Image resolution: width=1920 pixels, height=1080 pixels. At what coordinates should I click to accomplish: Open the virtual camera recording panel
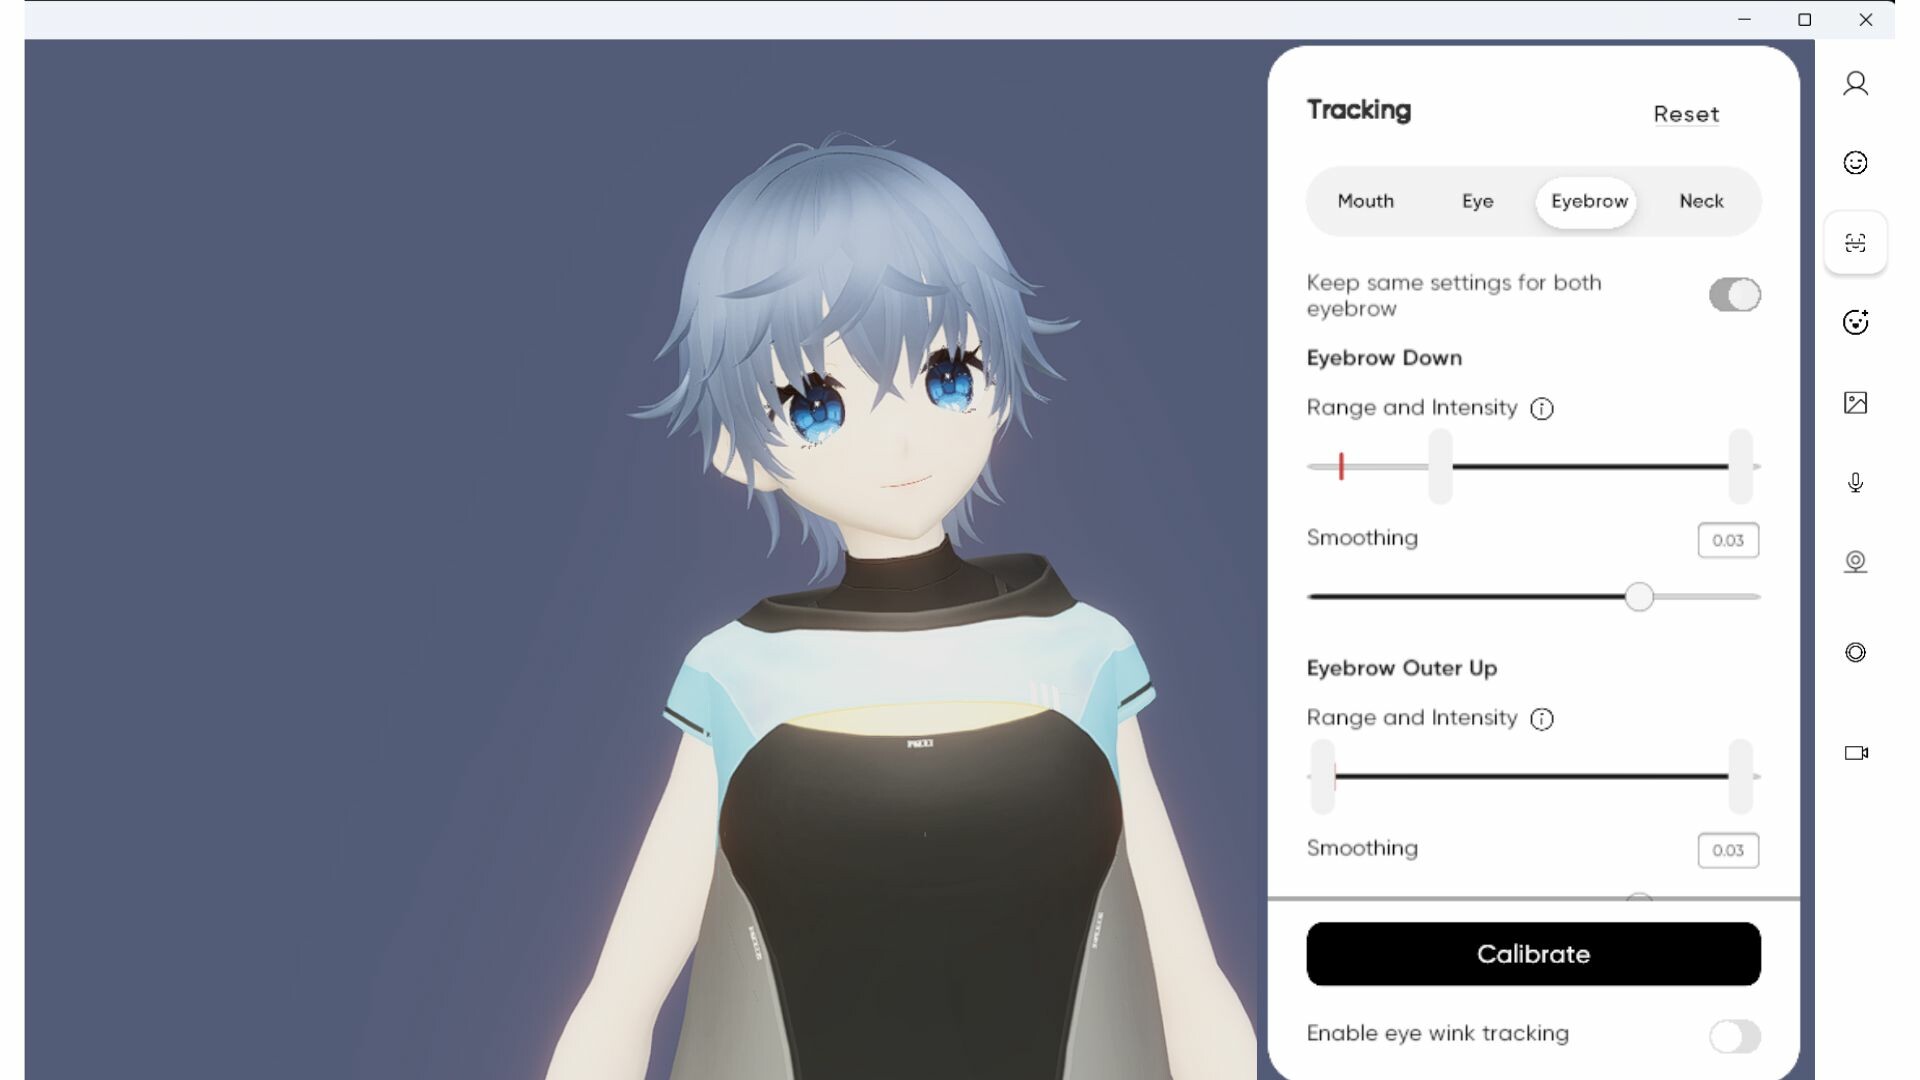(x=1856, y=753)
